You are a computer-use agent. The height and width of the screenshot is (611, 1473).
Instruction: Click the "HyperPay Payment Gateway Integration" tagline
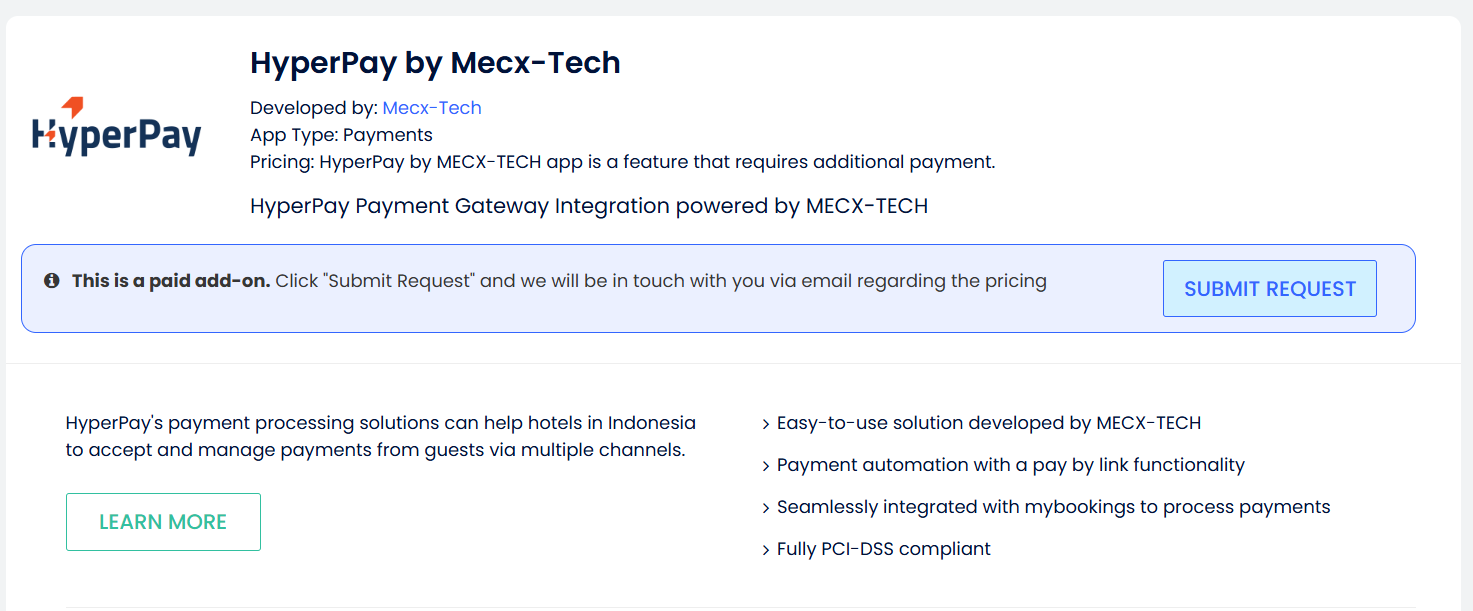(588, 206)
